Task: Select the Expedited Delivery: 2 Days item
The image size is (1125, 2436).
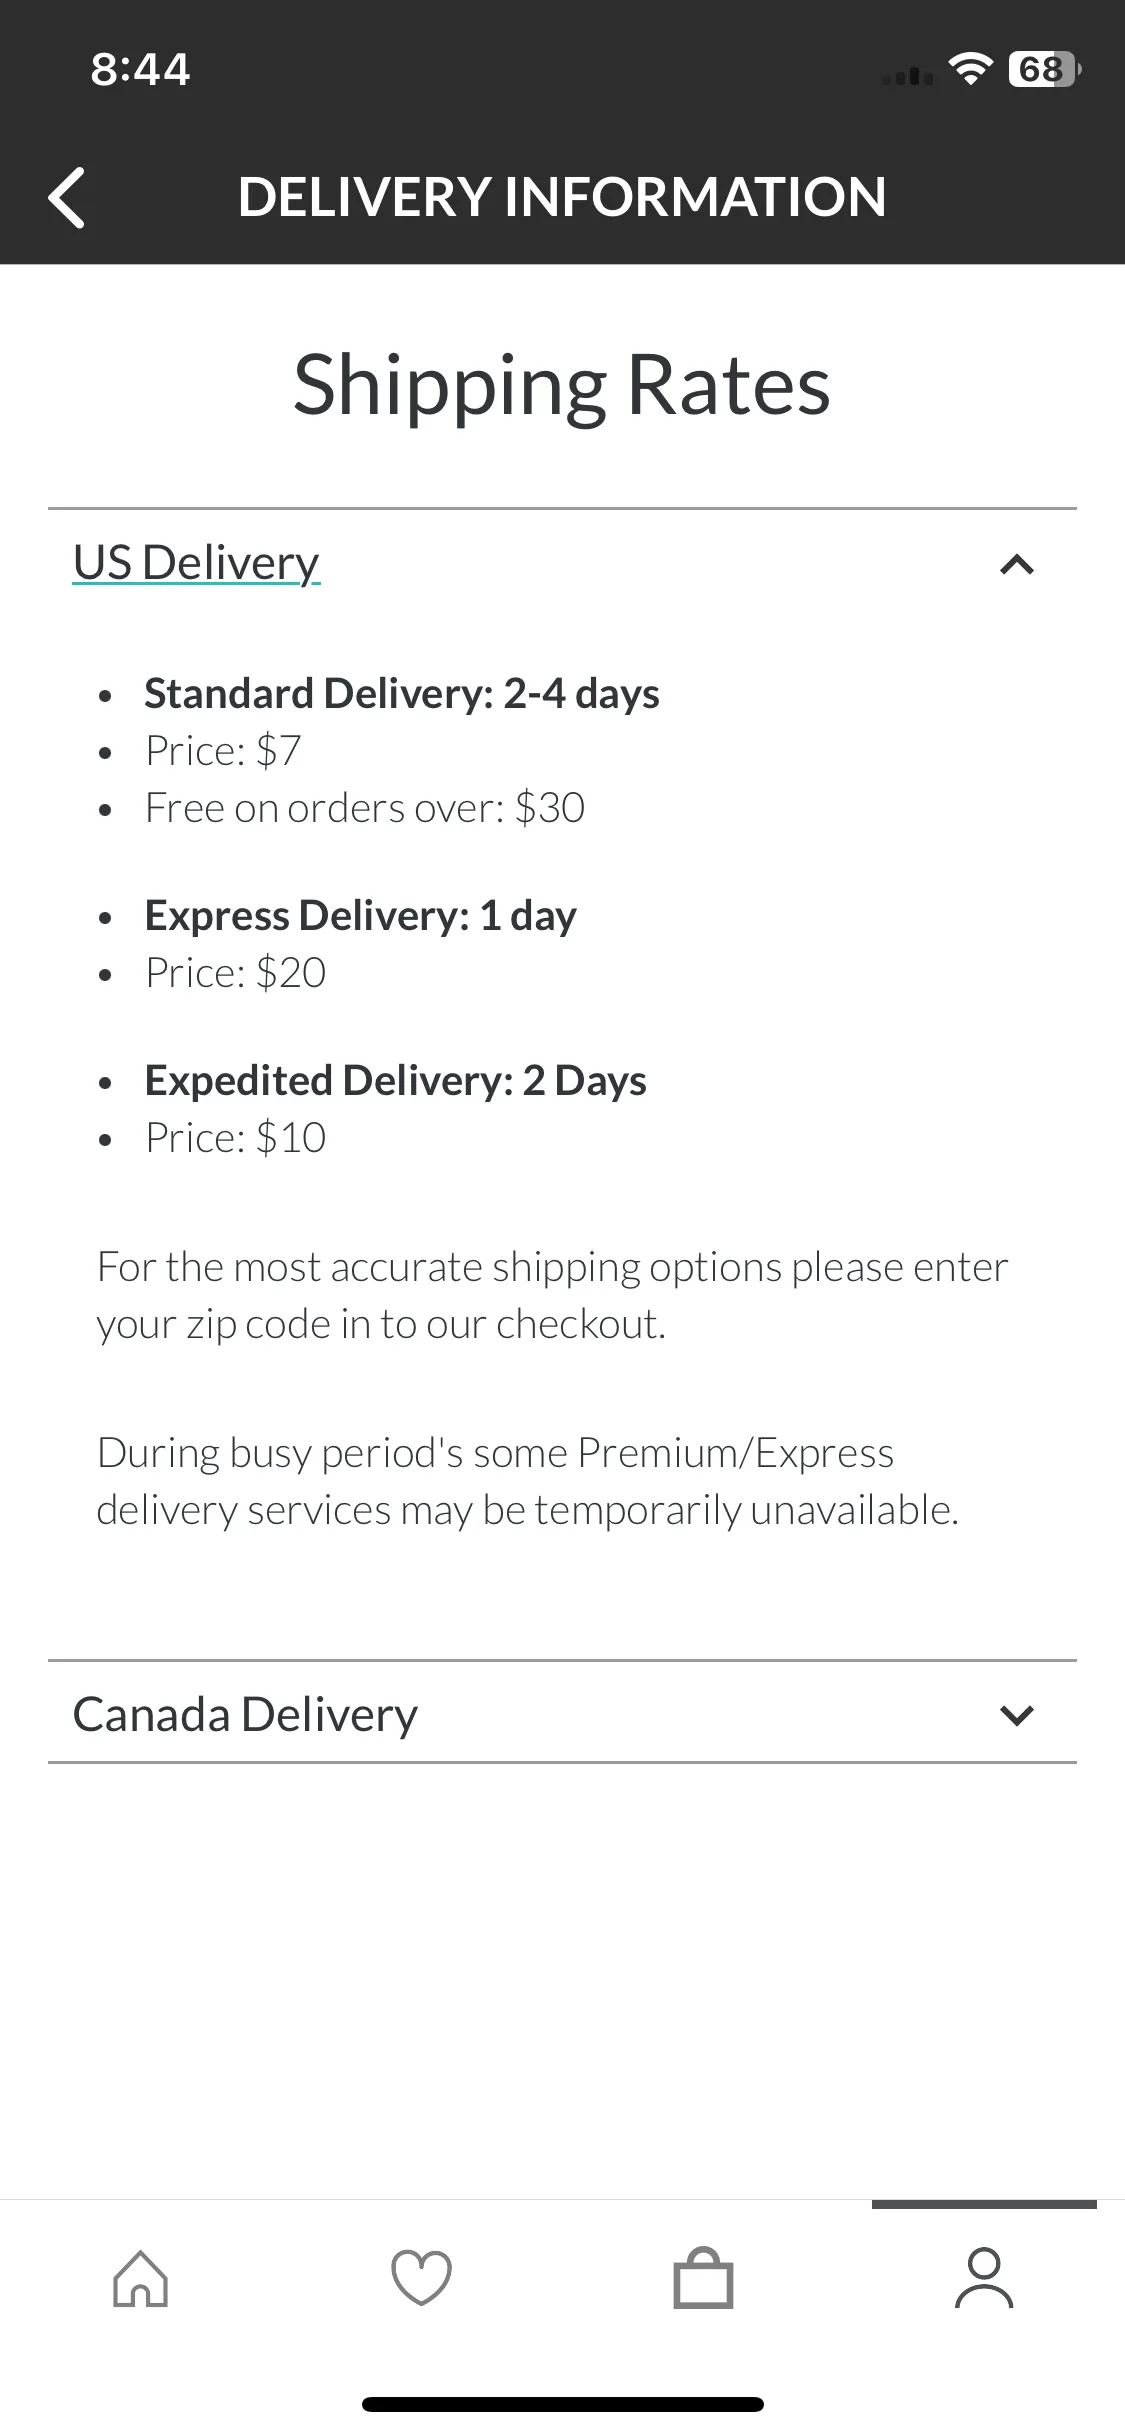Action: tap(395, 1080)
